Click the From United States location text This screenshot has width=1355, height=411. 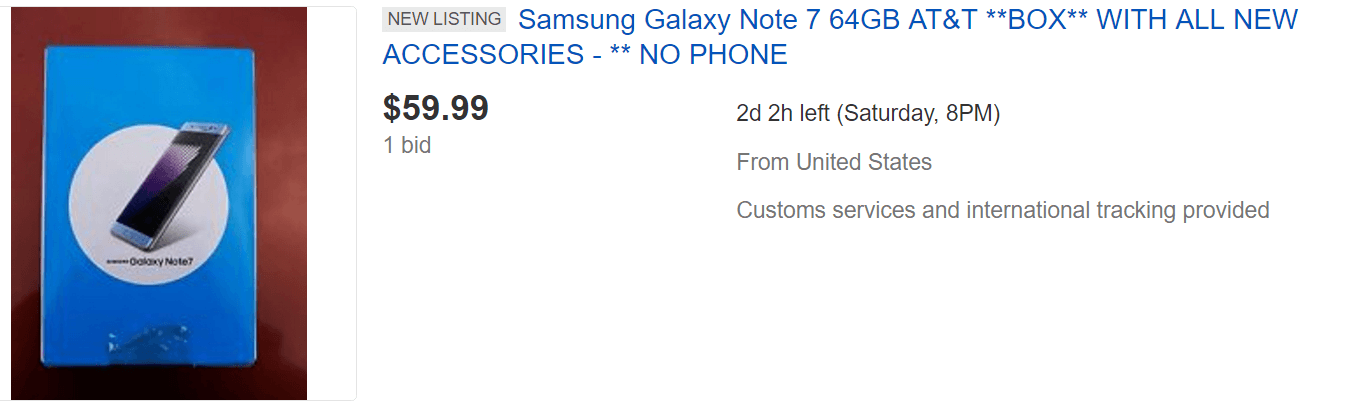834,162
